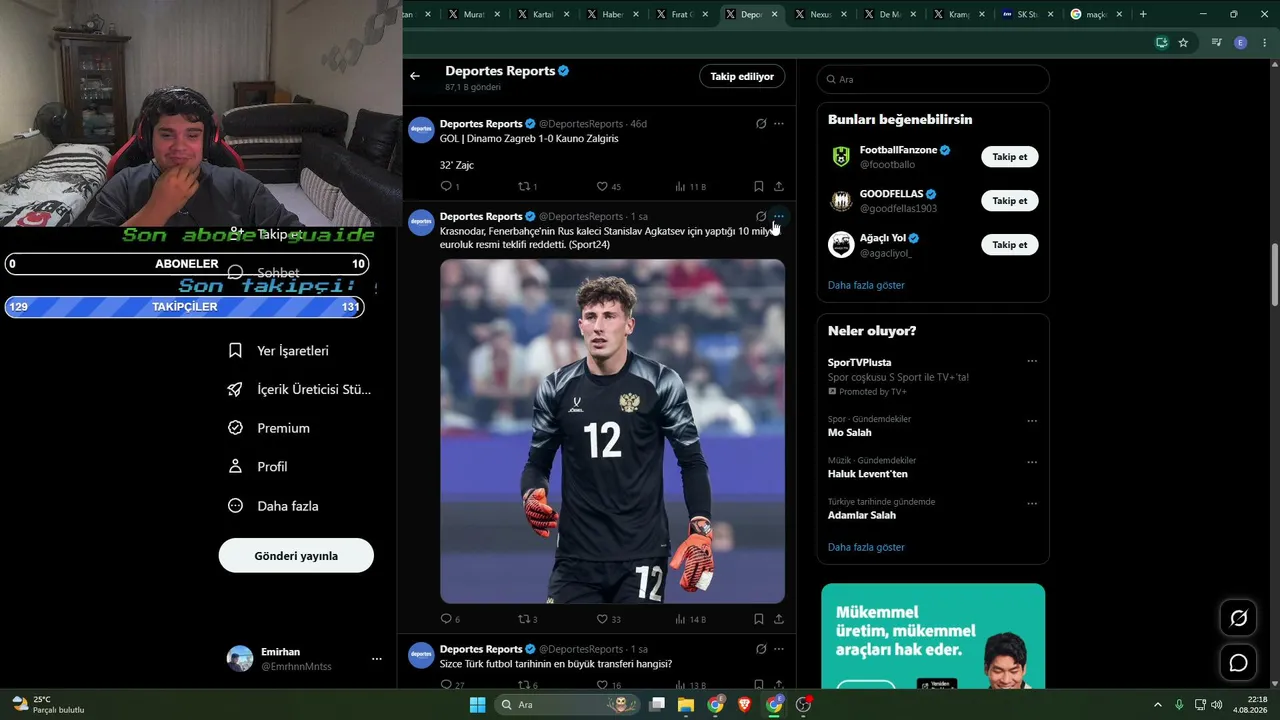Click the browser page vertical scrollbar
Viewport: 1280px width, 720px height.
[1274, 275]
